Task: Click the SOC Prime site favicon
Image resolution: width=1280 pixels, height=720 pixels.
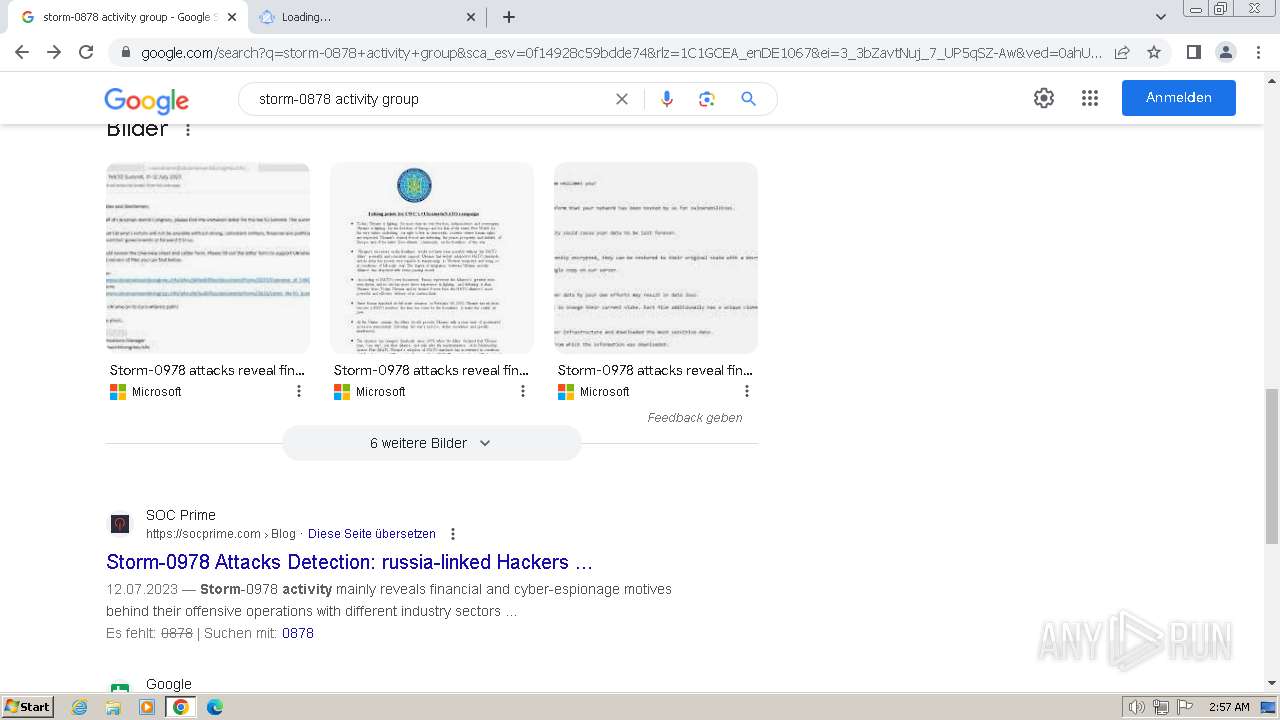Action: click(x=120, y=524)
